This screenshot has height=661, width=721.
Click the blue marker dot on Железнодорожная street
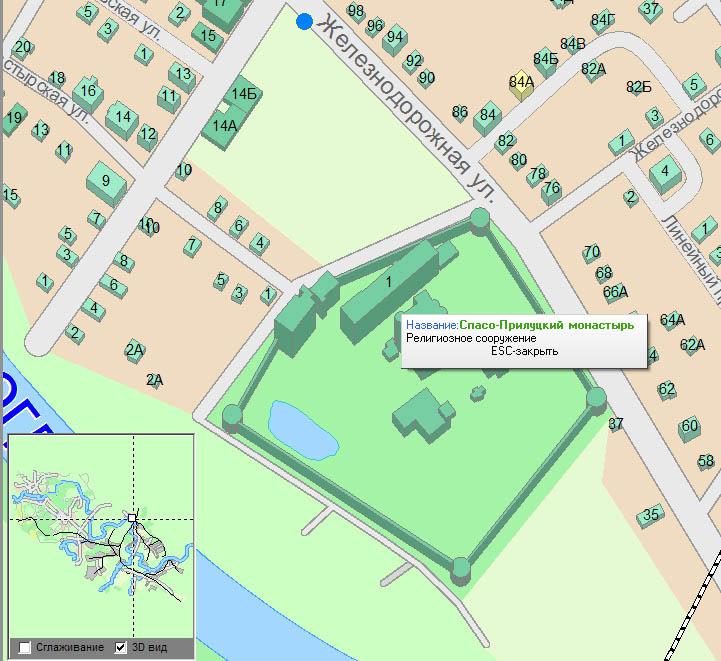click(305, 21)
